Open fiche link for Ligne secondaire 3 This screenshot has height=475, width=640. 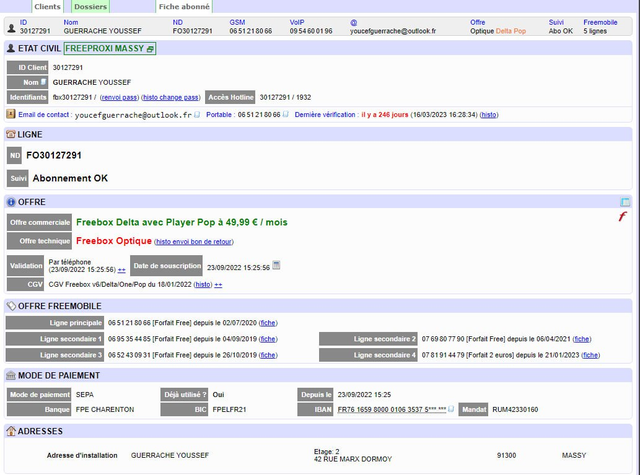tap(268, 355)
